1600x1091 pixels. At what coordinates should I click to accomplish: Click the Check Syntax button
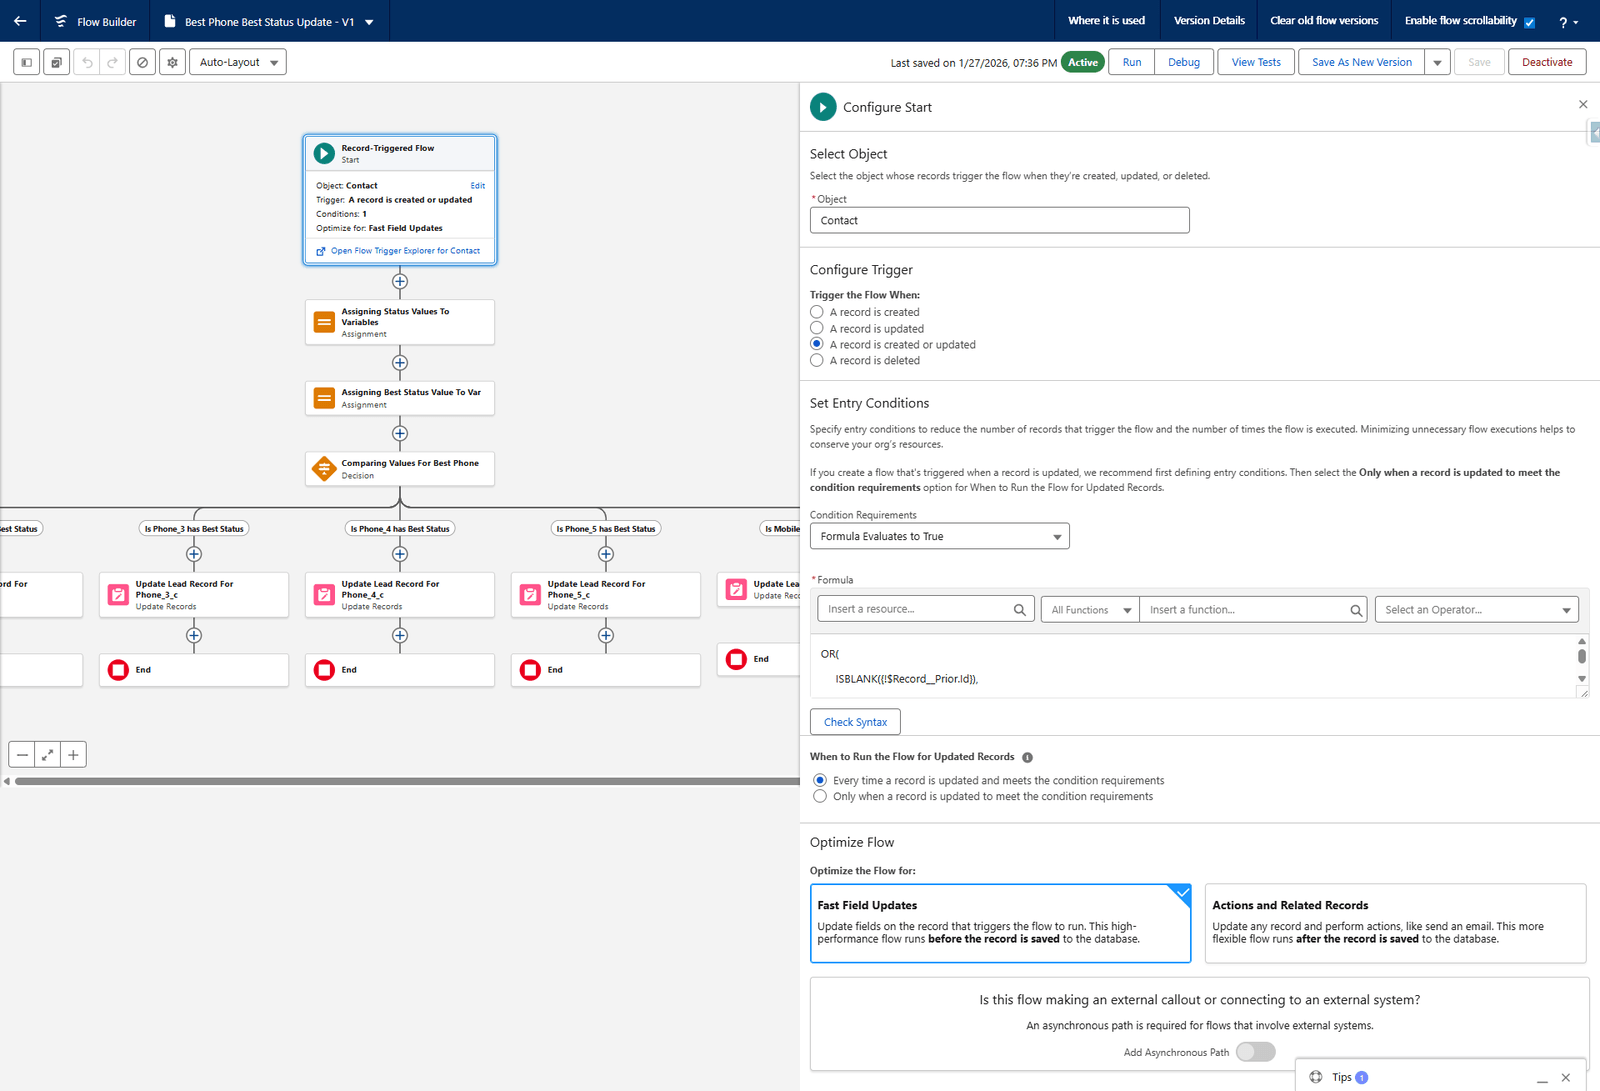click(855, 722)
